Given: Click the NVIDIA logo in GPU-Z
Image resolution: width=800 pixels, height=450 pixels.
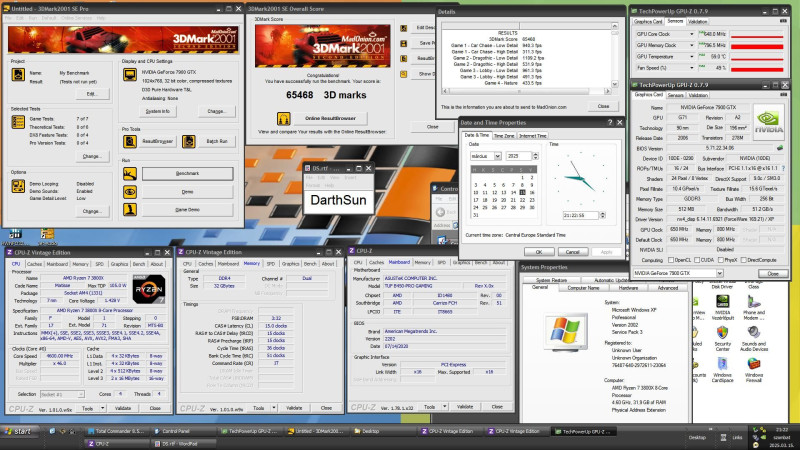Looking at the screenshot, I should click(768, 121).
